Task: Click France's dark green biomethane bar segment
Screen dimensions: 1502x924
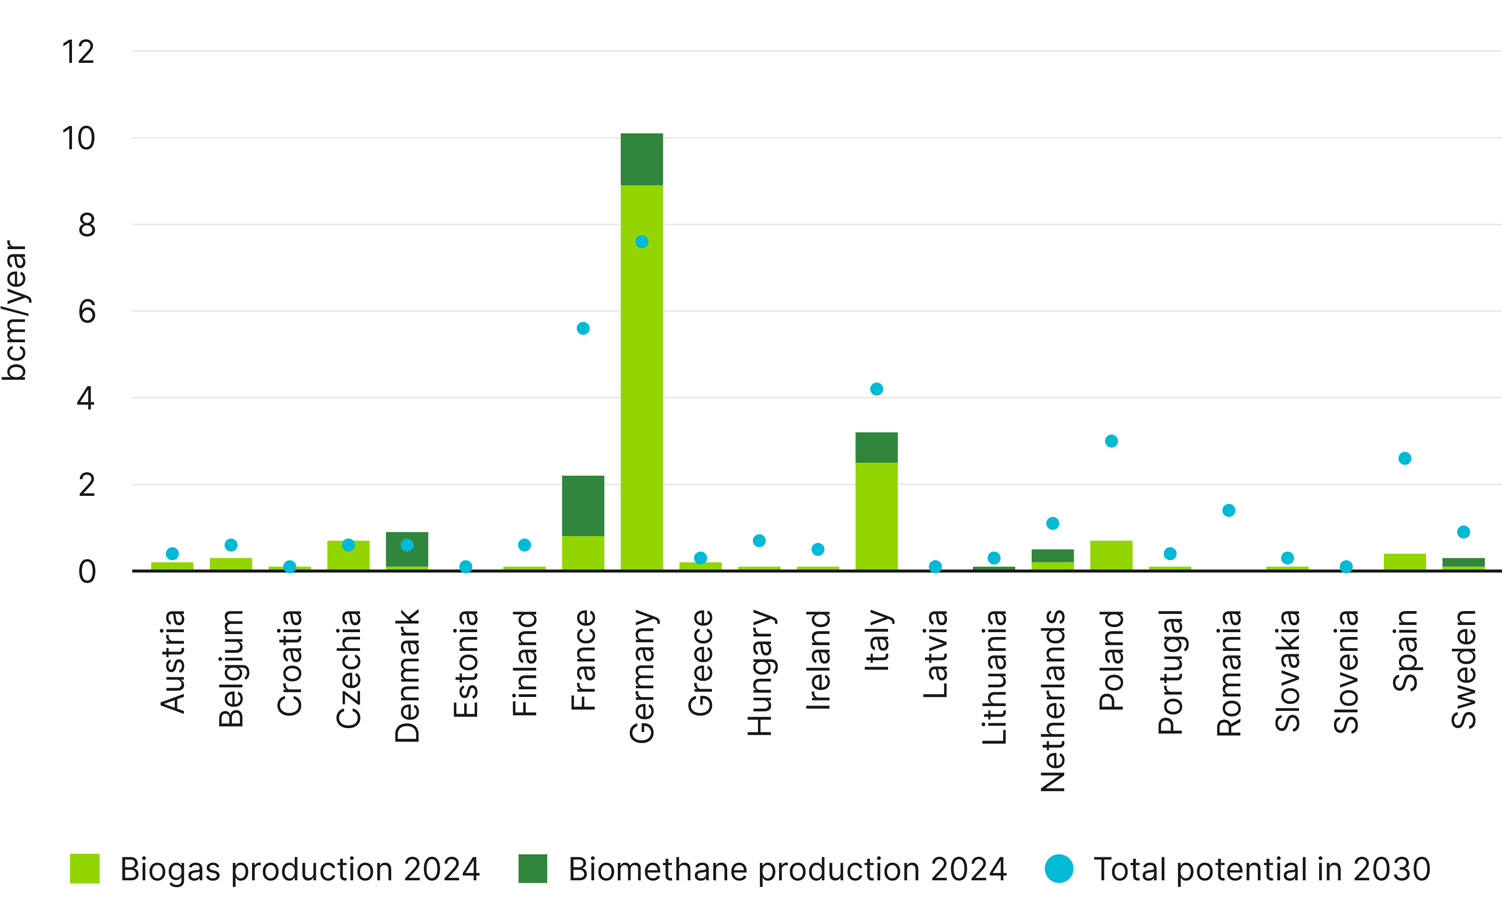Action: (583, 506)
